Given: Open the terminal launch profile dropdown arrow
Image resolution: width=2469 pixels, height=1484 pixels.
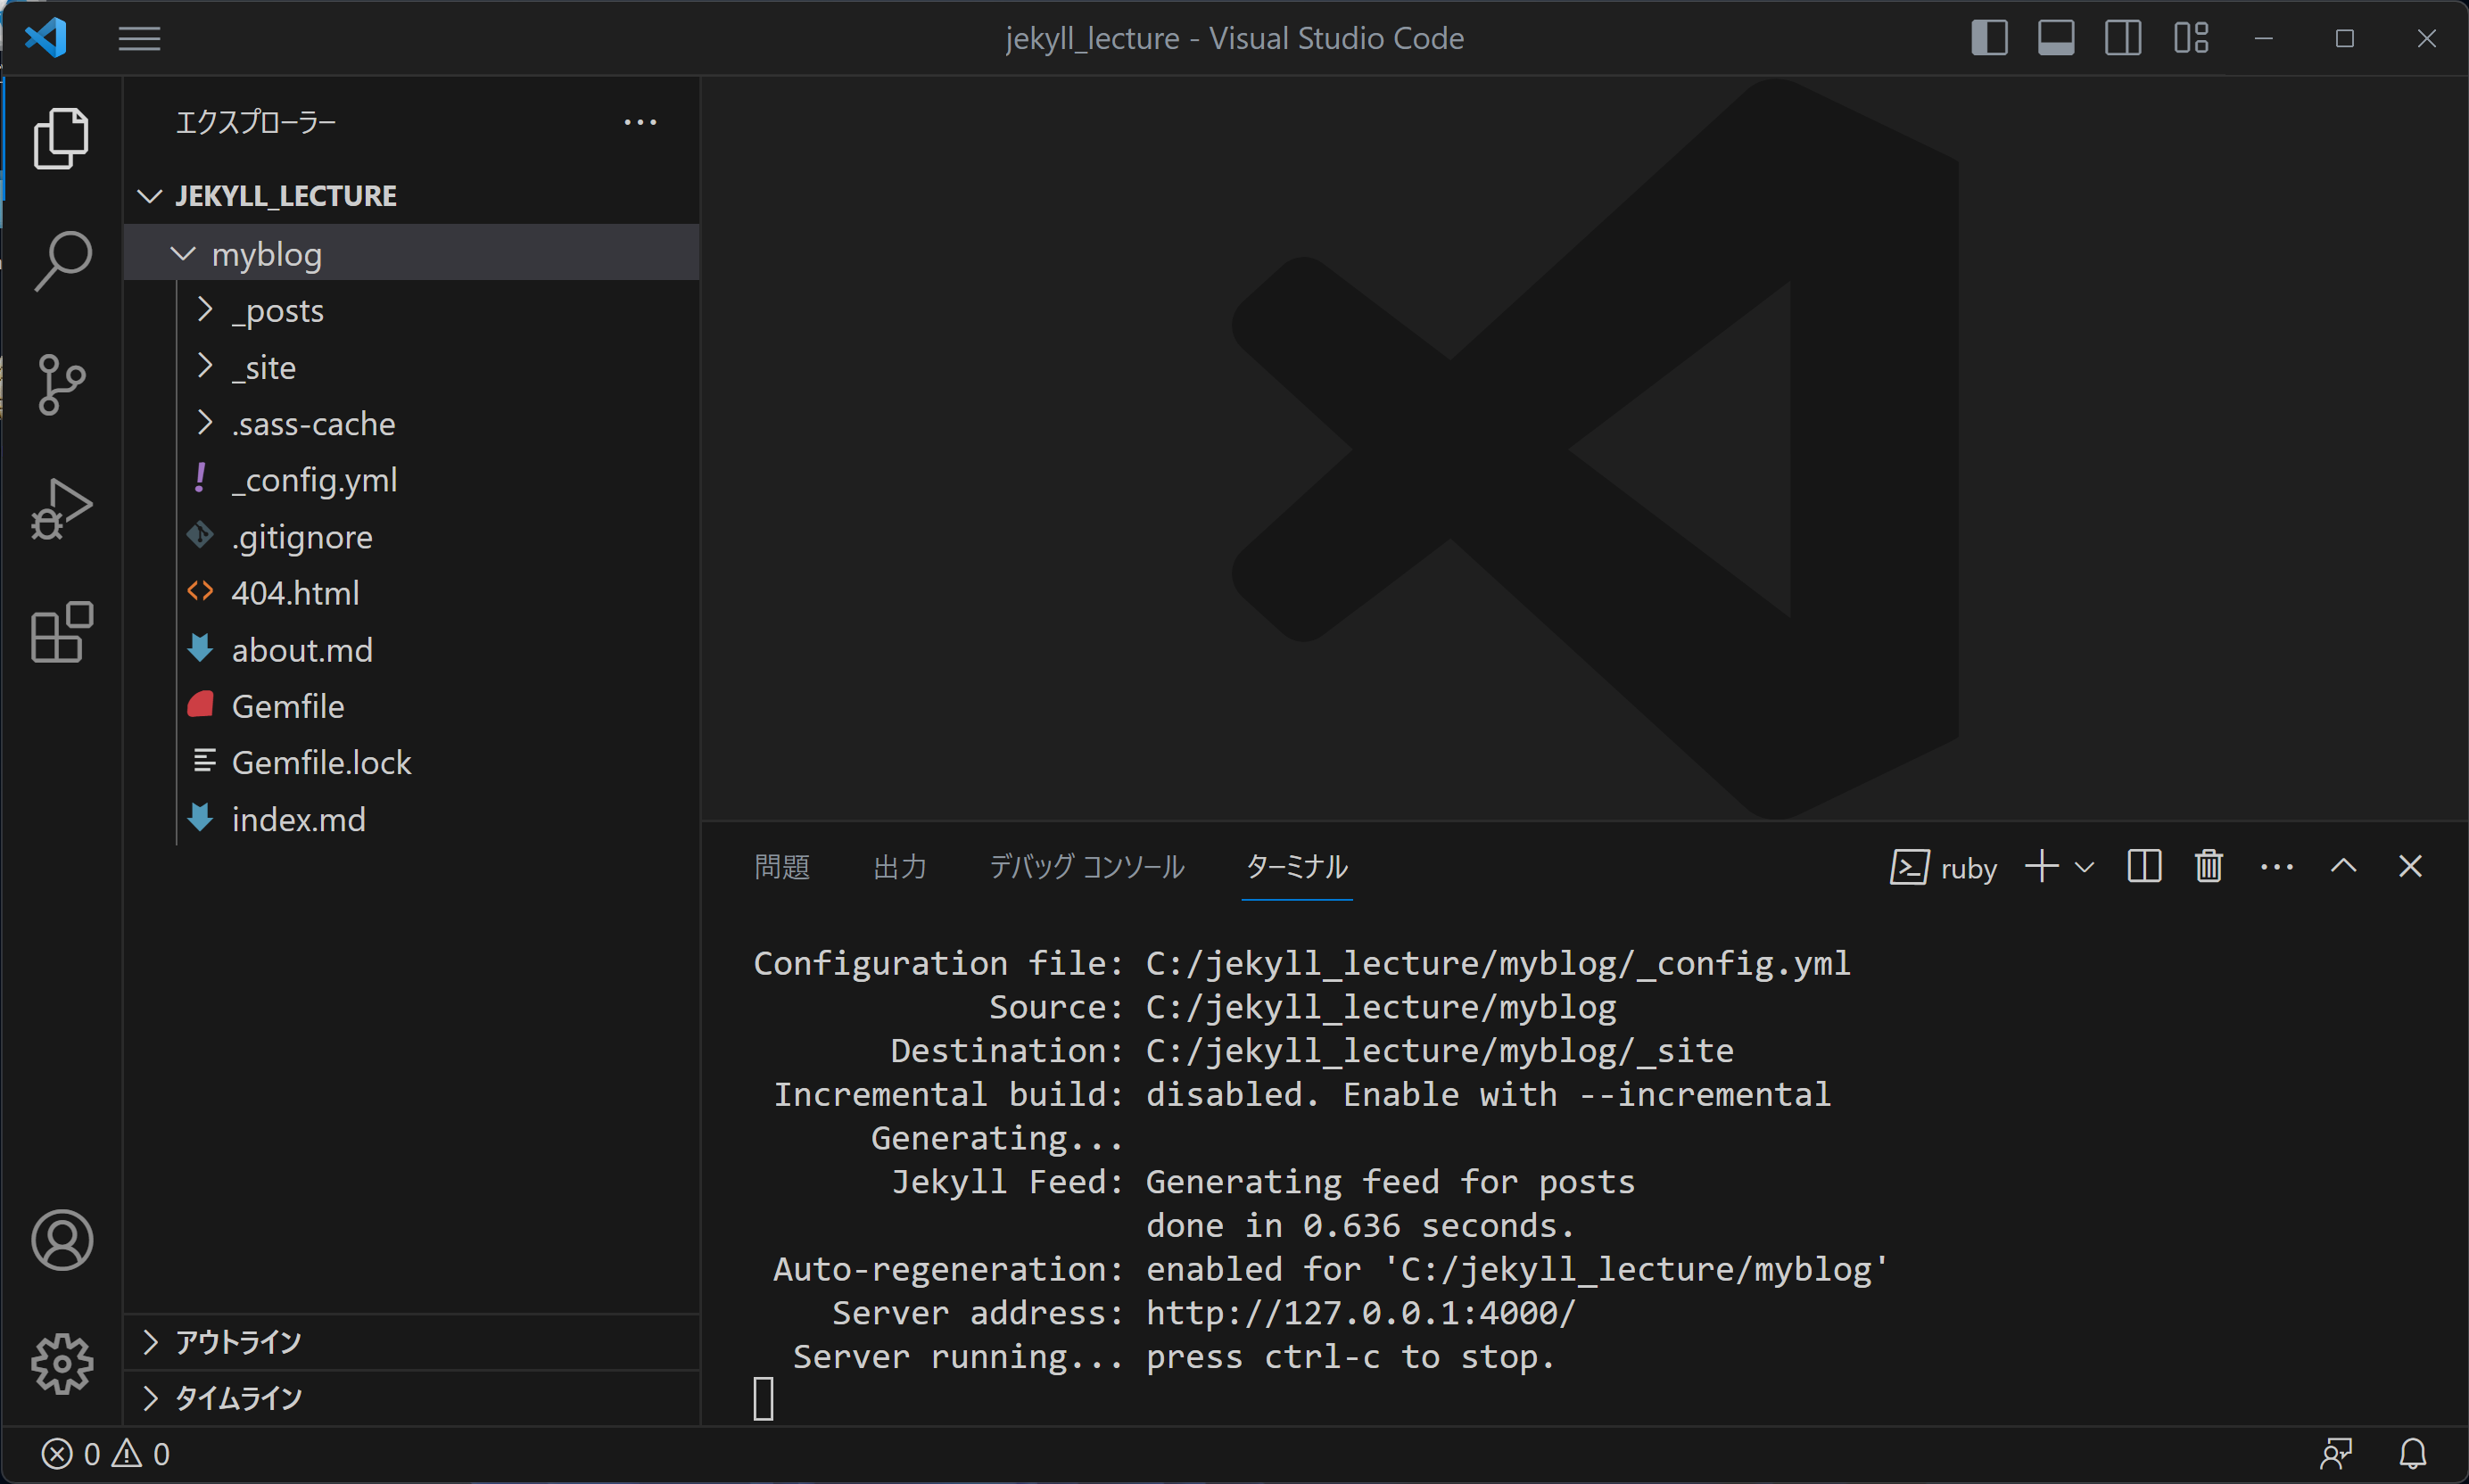Looking at the screenshot, I should coord(2084,867).
